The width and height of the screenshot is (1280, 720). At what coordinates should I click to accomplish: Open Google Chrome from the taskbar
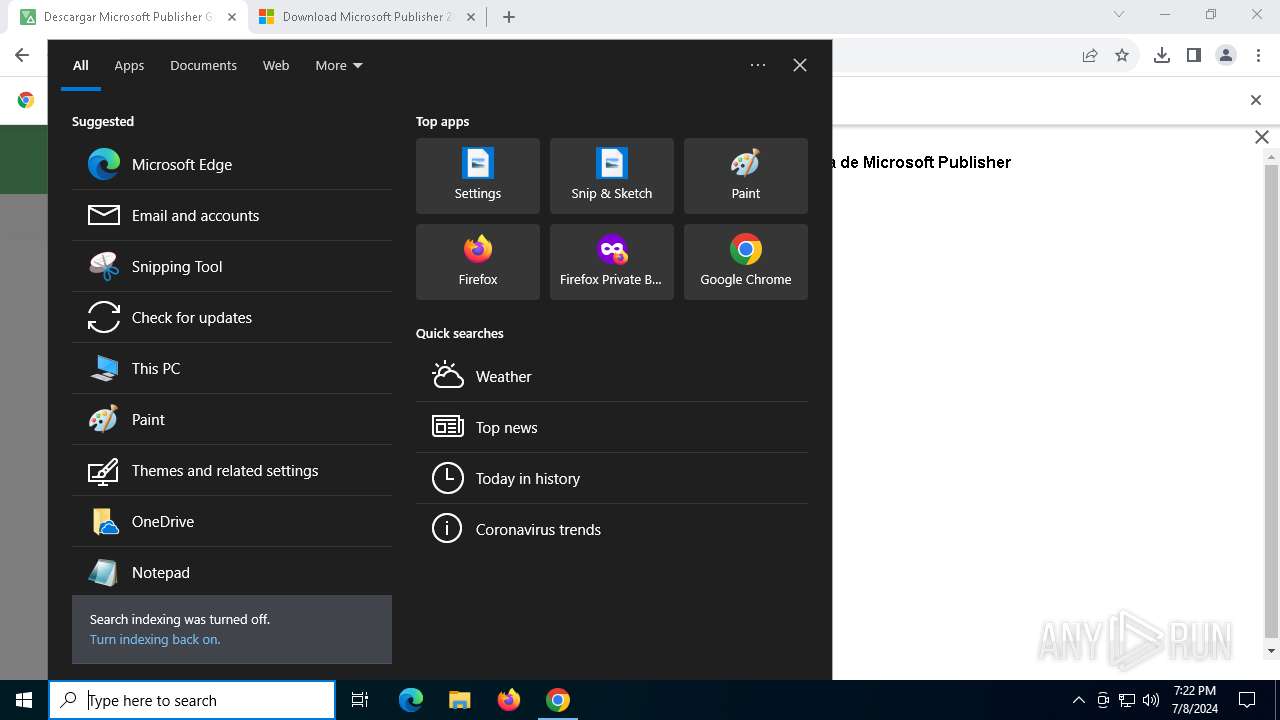(x=558, y=700)
